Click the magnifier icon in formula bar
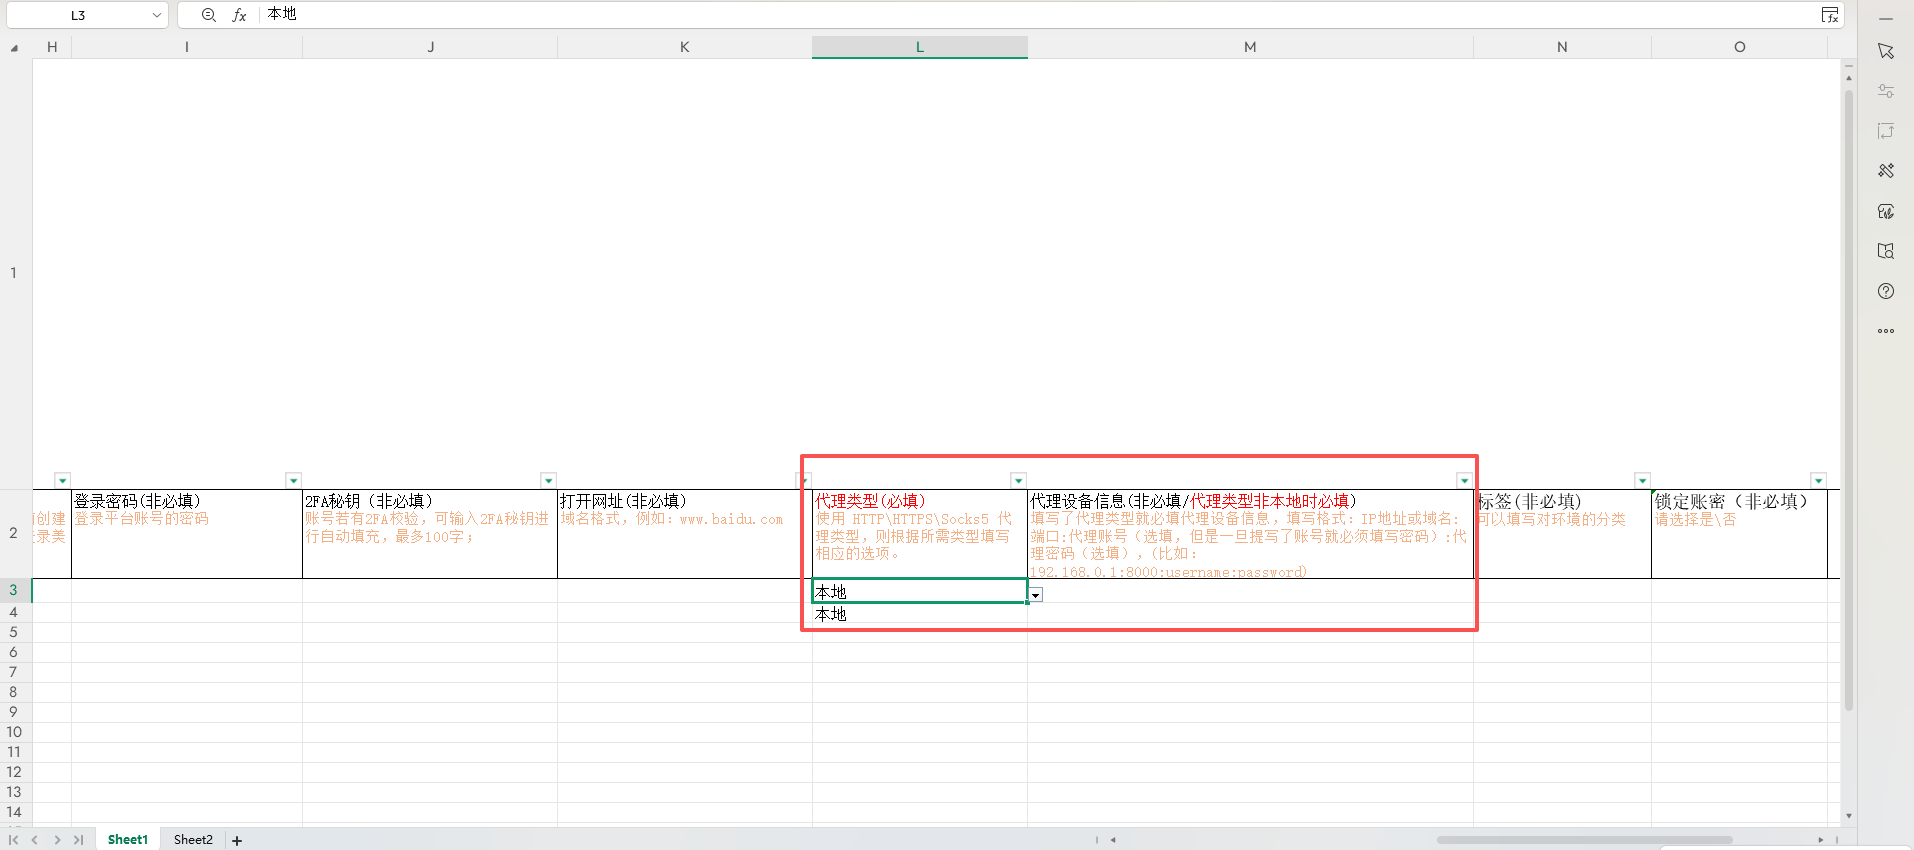 [208, 15]
